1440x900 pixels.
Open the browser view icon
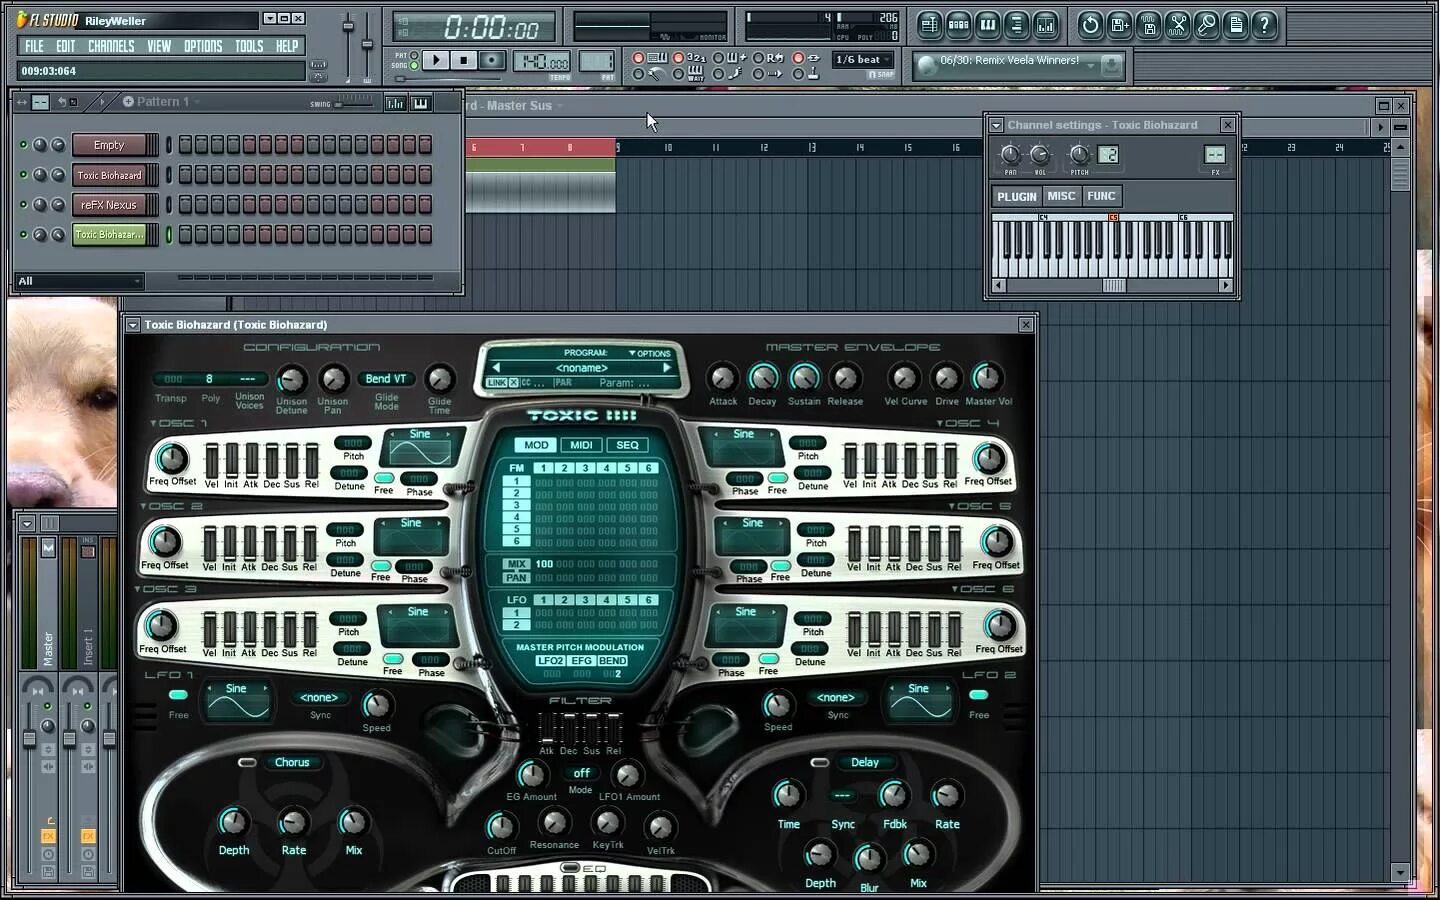(x=1016, y=25)
